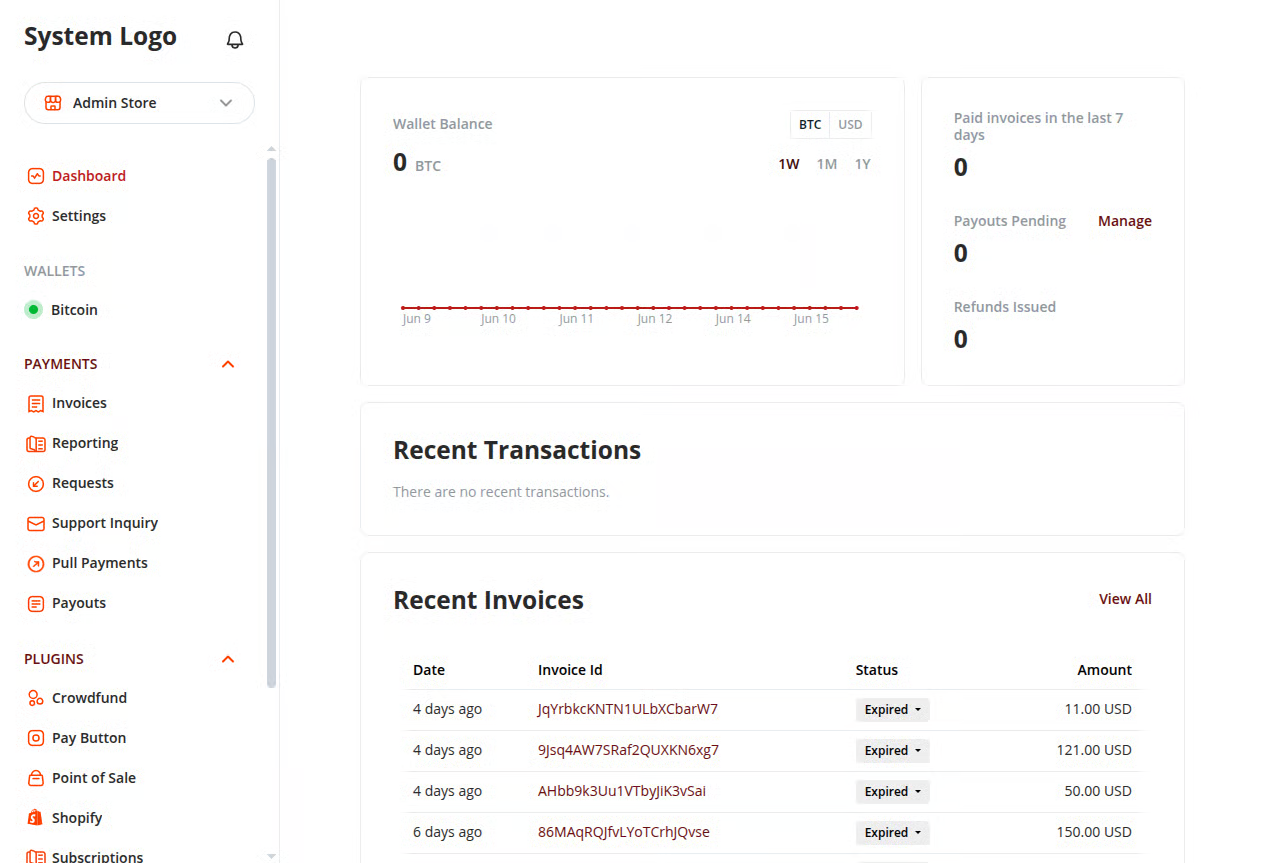Click the System Logo title
This screenshot has width=1265, height=863.
[100, 37]
